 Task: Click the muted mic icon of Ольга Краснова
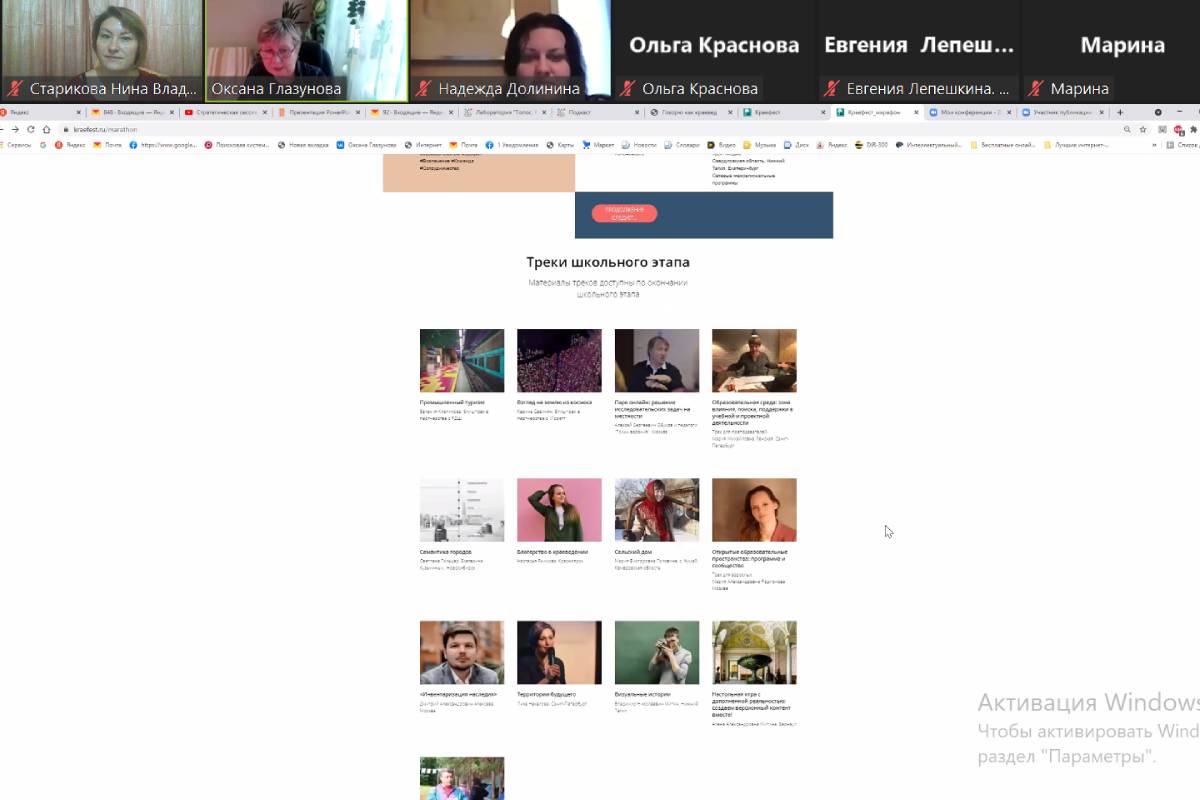628,89
